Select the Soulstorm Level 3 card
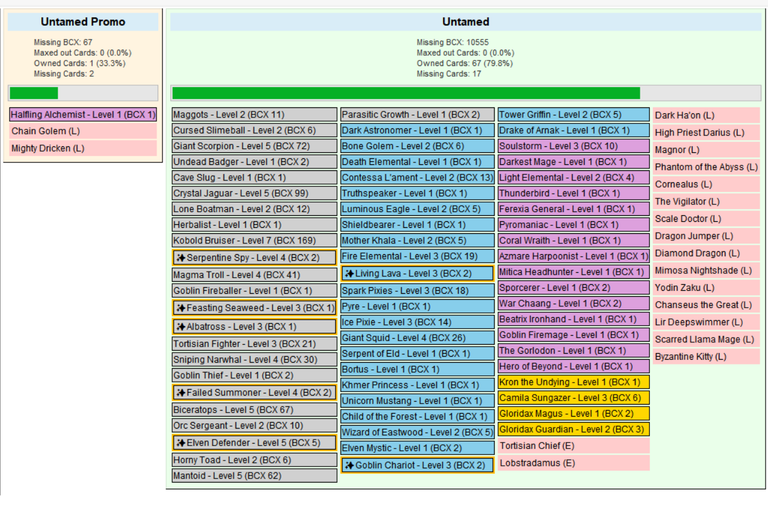The width and height of the screenshot is (768, 518). [574, 146]
